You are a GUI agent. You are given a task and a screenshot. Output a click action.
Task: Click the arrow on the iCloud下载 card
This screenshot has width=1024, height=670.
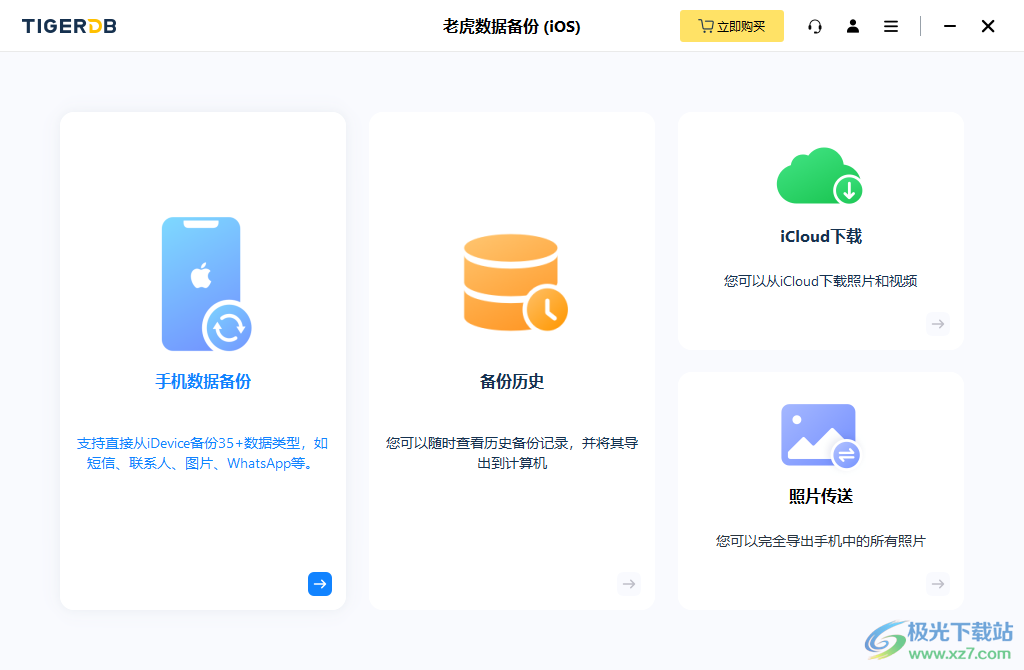938,324
